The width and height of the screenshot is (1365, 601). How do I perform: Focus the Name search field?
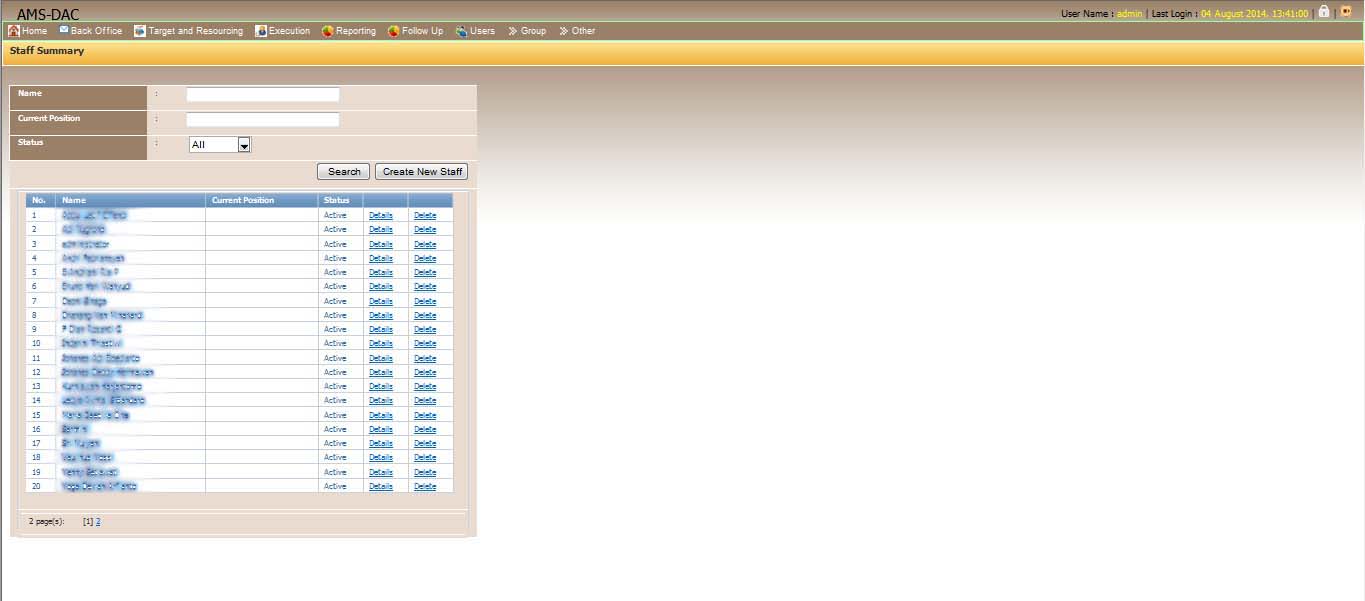point(263,95)
